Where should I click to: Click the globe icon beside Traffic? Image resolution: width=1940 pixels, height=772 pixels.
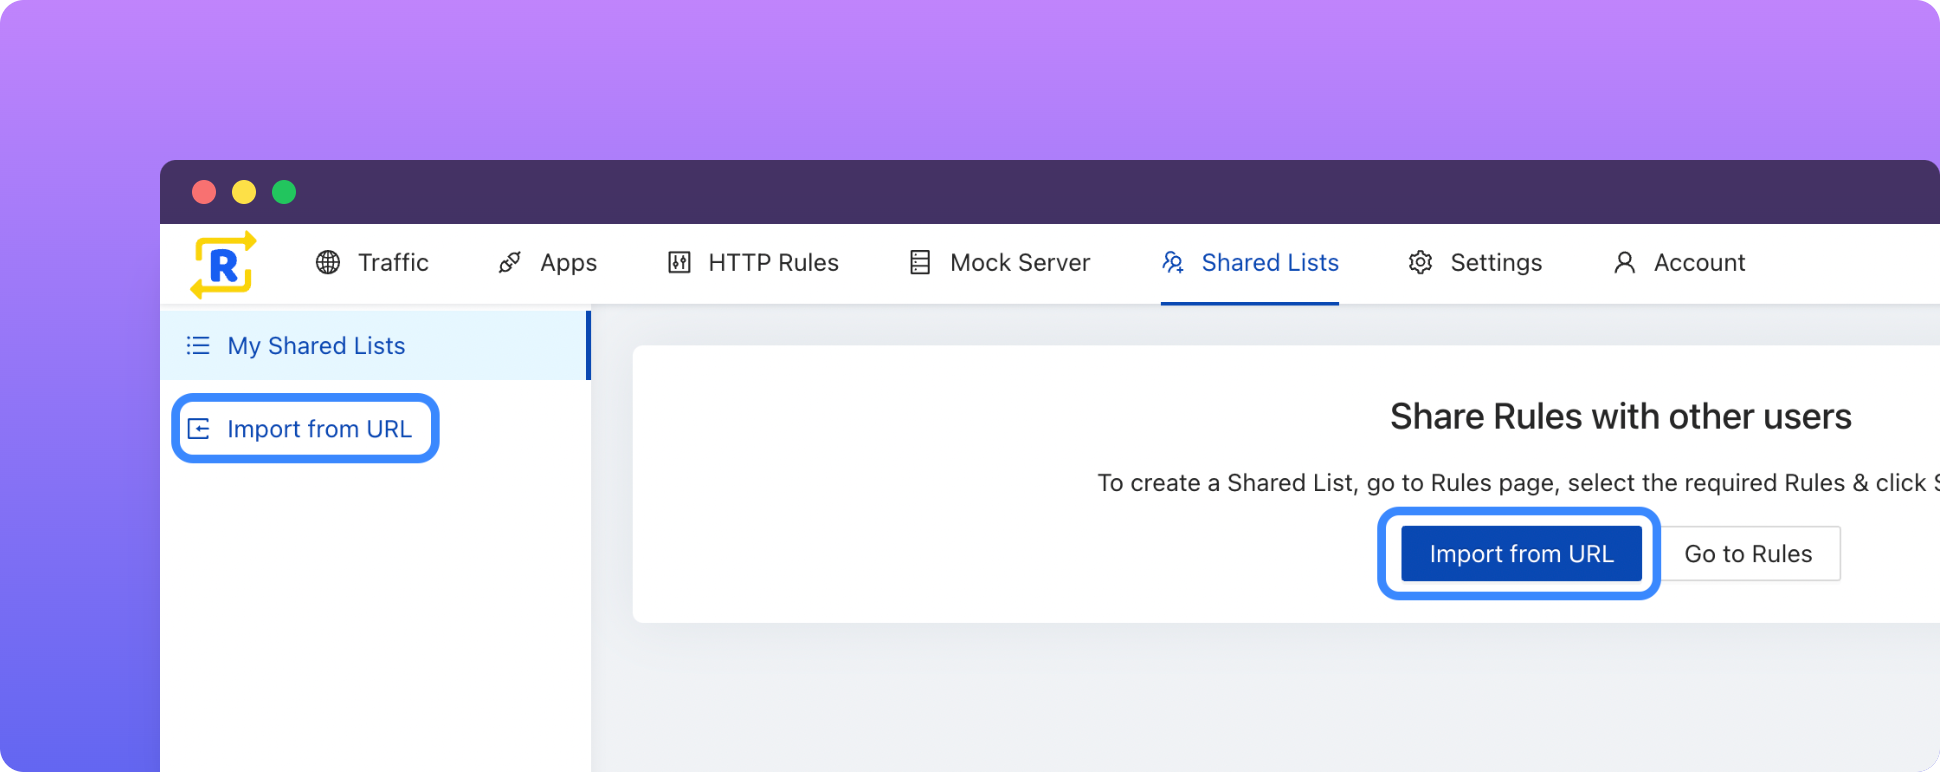tap(328, 262)
